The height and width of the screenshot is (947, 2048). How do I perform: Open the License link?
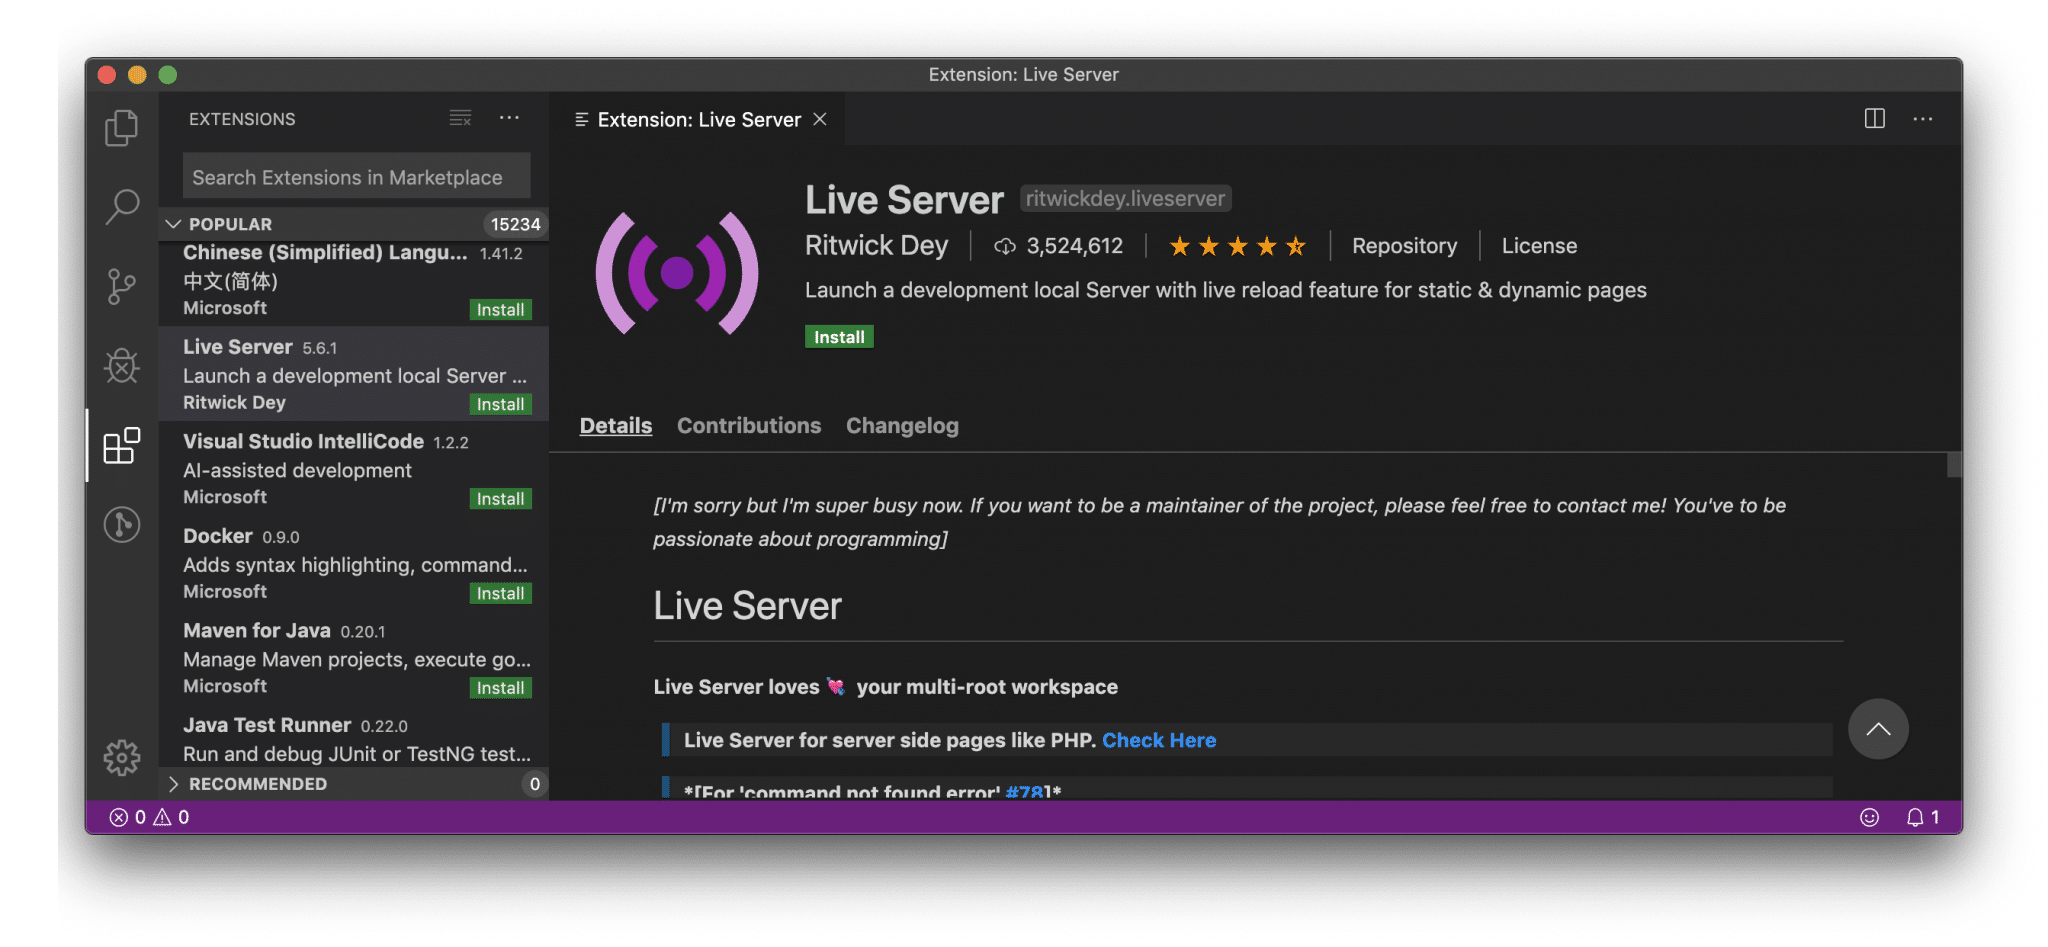(1539, 246)
